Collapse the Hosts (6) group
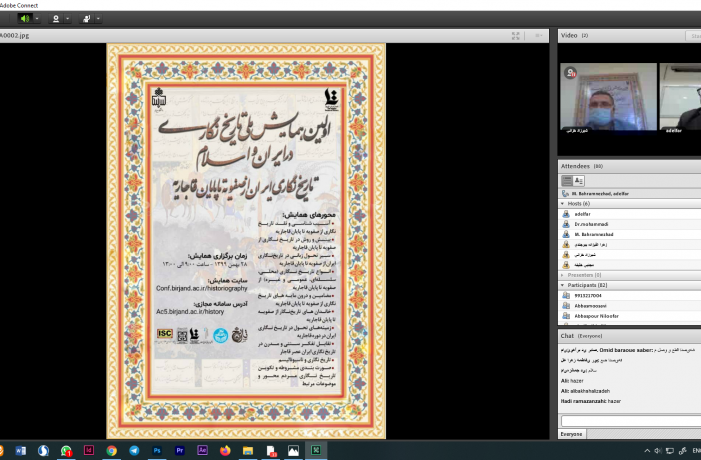This screenshot has height=460, width=701. (x=563, y=203)
